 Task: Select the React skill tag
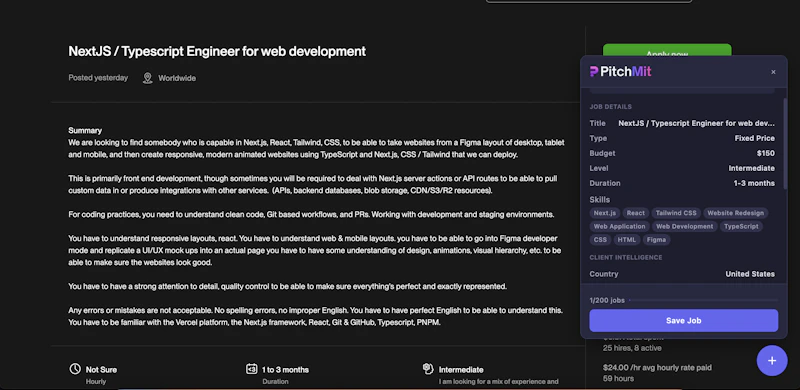pyautogui.click(x=636, y=213)
